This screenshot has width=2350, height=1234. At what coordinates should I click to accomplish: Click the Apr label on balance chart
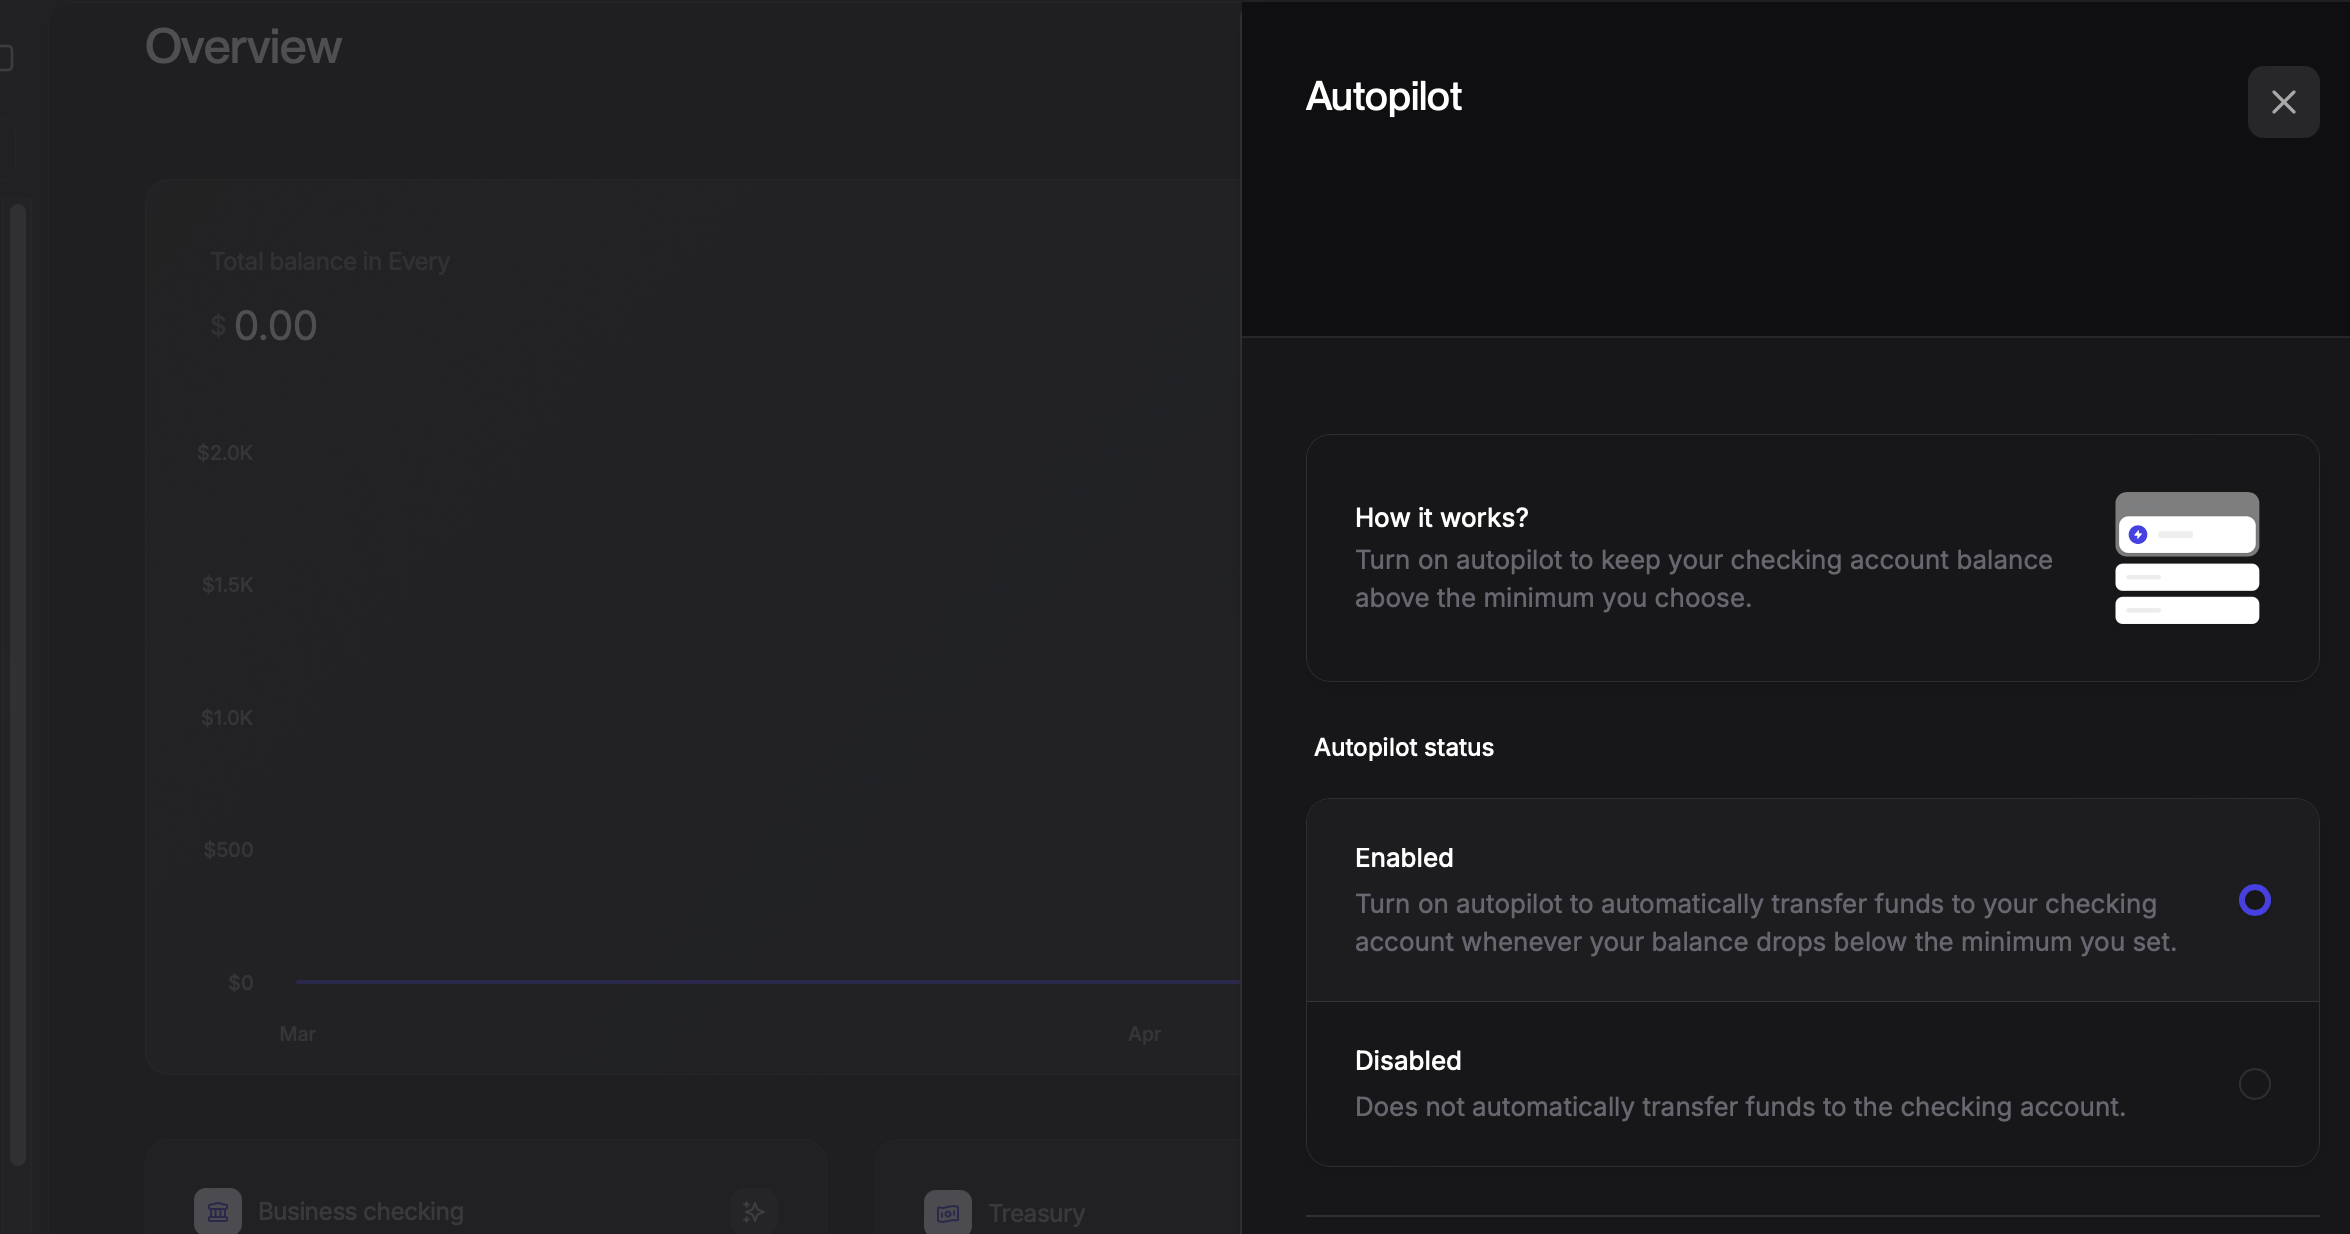click(1144, 1034)
